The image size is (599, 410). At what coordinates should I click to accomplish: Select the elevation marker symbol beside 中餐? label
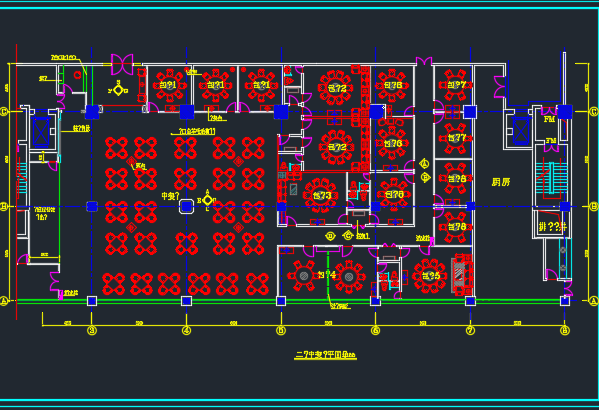click(x=207, y=200)
